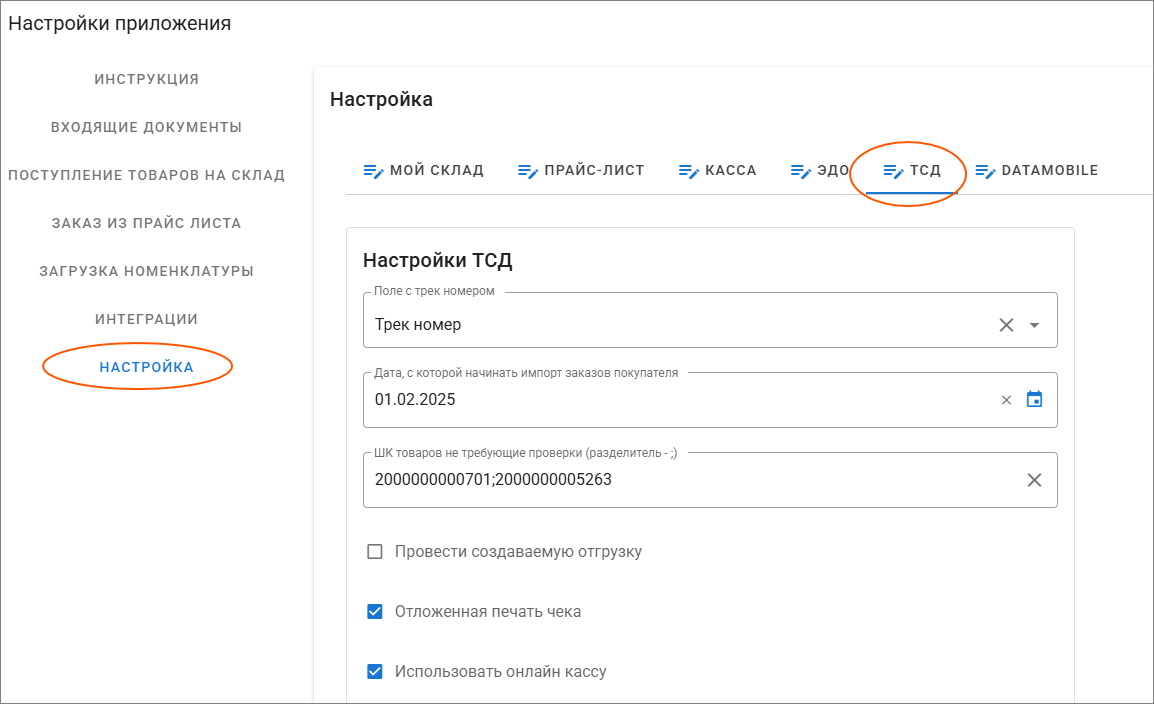Enable Провести создаваемую отгрузку checkbox

click(375, 552)
